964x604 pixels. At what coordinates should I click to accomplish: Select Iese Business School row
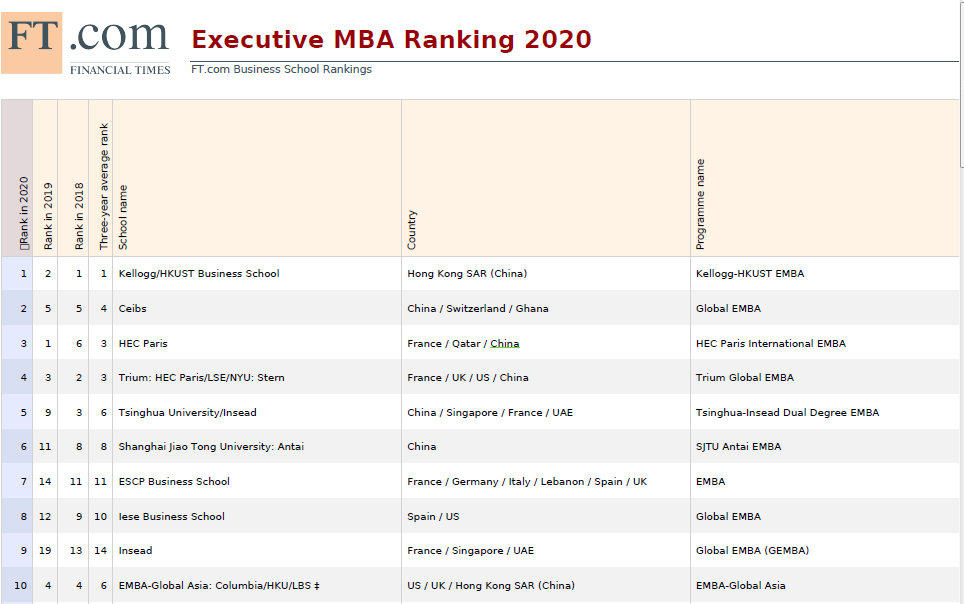pyautogui.click(x=171, y=516)
